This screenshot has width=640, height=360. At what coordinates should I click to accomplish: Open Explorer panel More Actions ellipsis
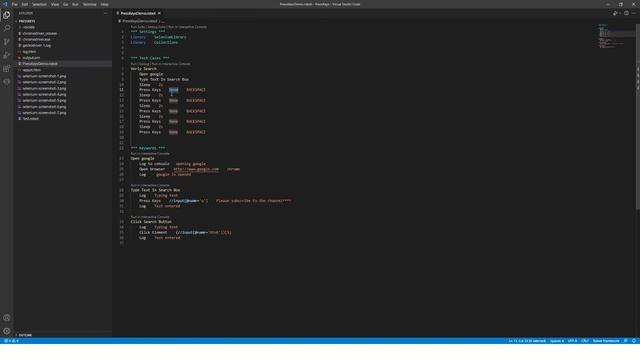(106, 13)
